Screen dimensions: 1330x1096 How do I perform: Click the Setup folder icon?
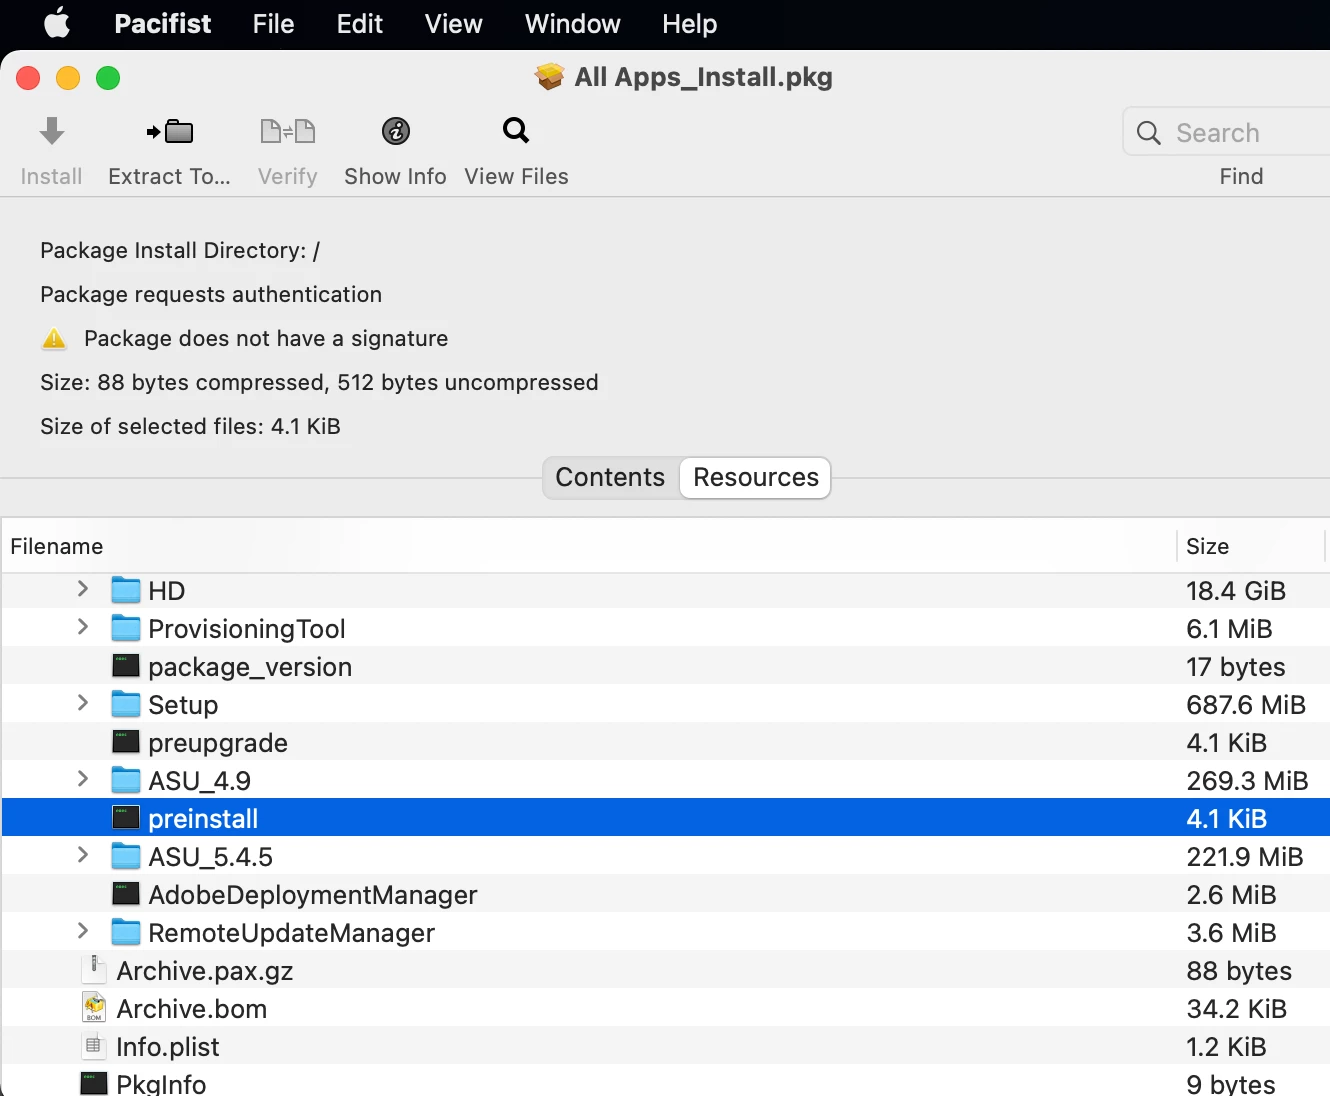(126, 704)
